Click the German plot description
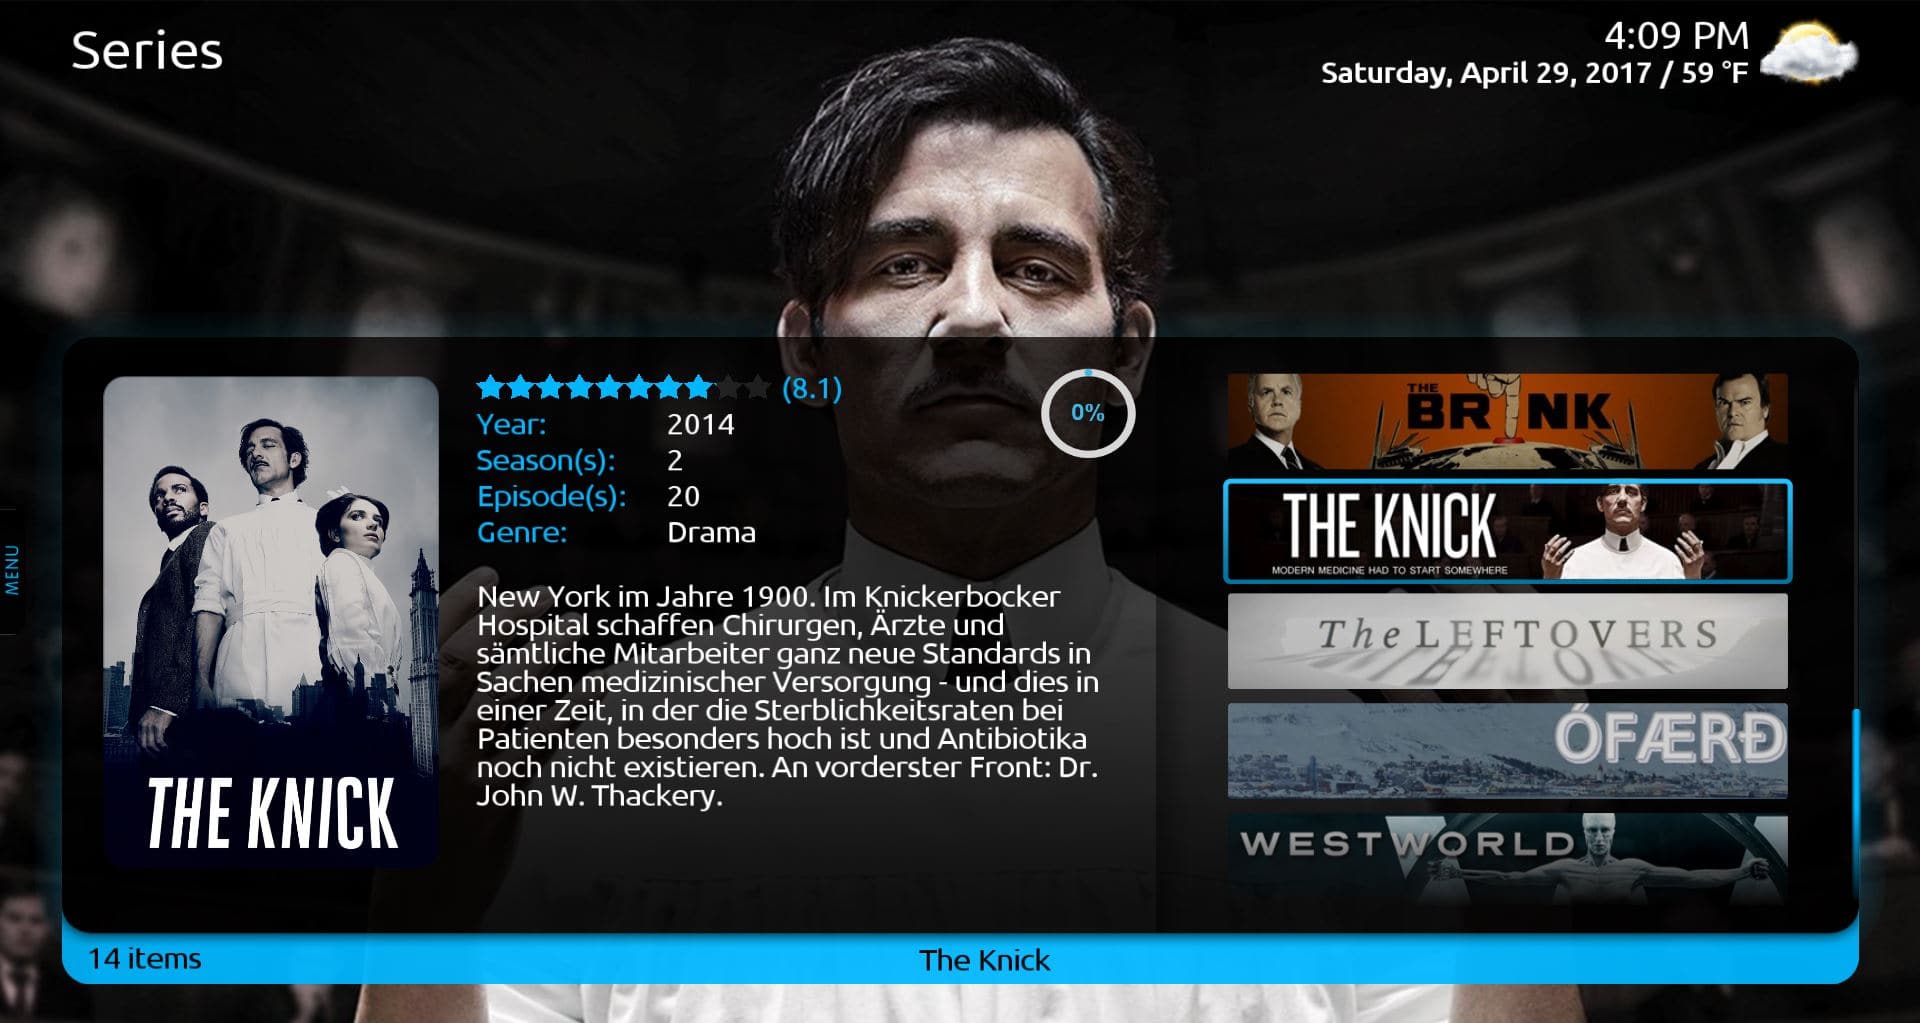The height and width of the screenshot is (1023, 1920). point(788,696)
